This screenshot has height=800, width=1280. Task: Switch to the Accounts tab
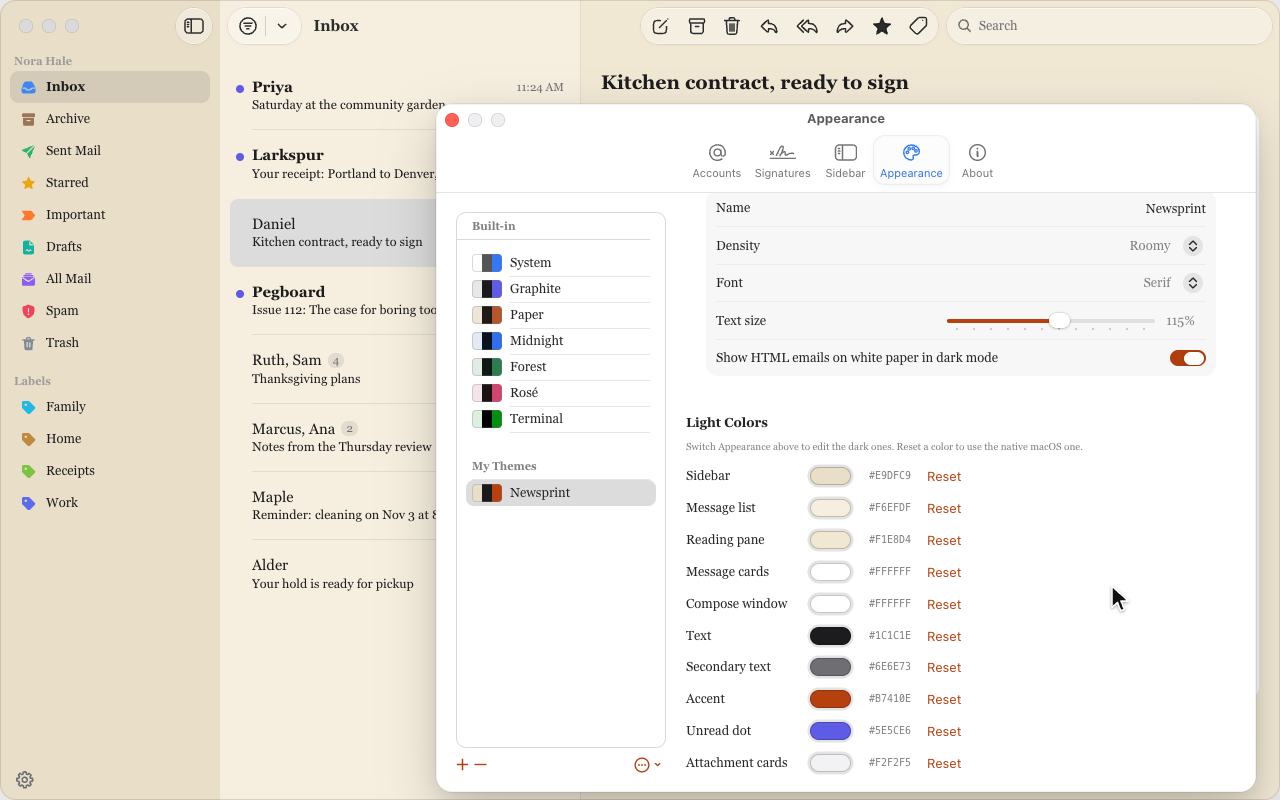coord(717,160)
